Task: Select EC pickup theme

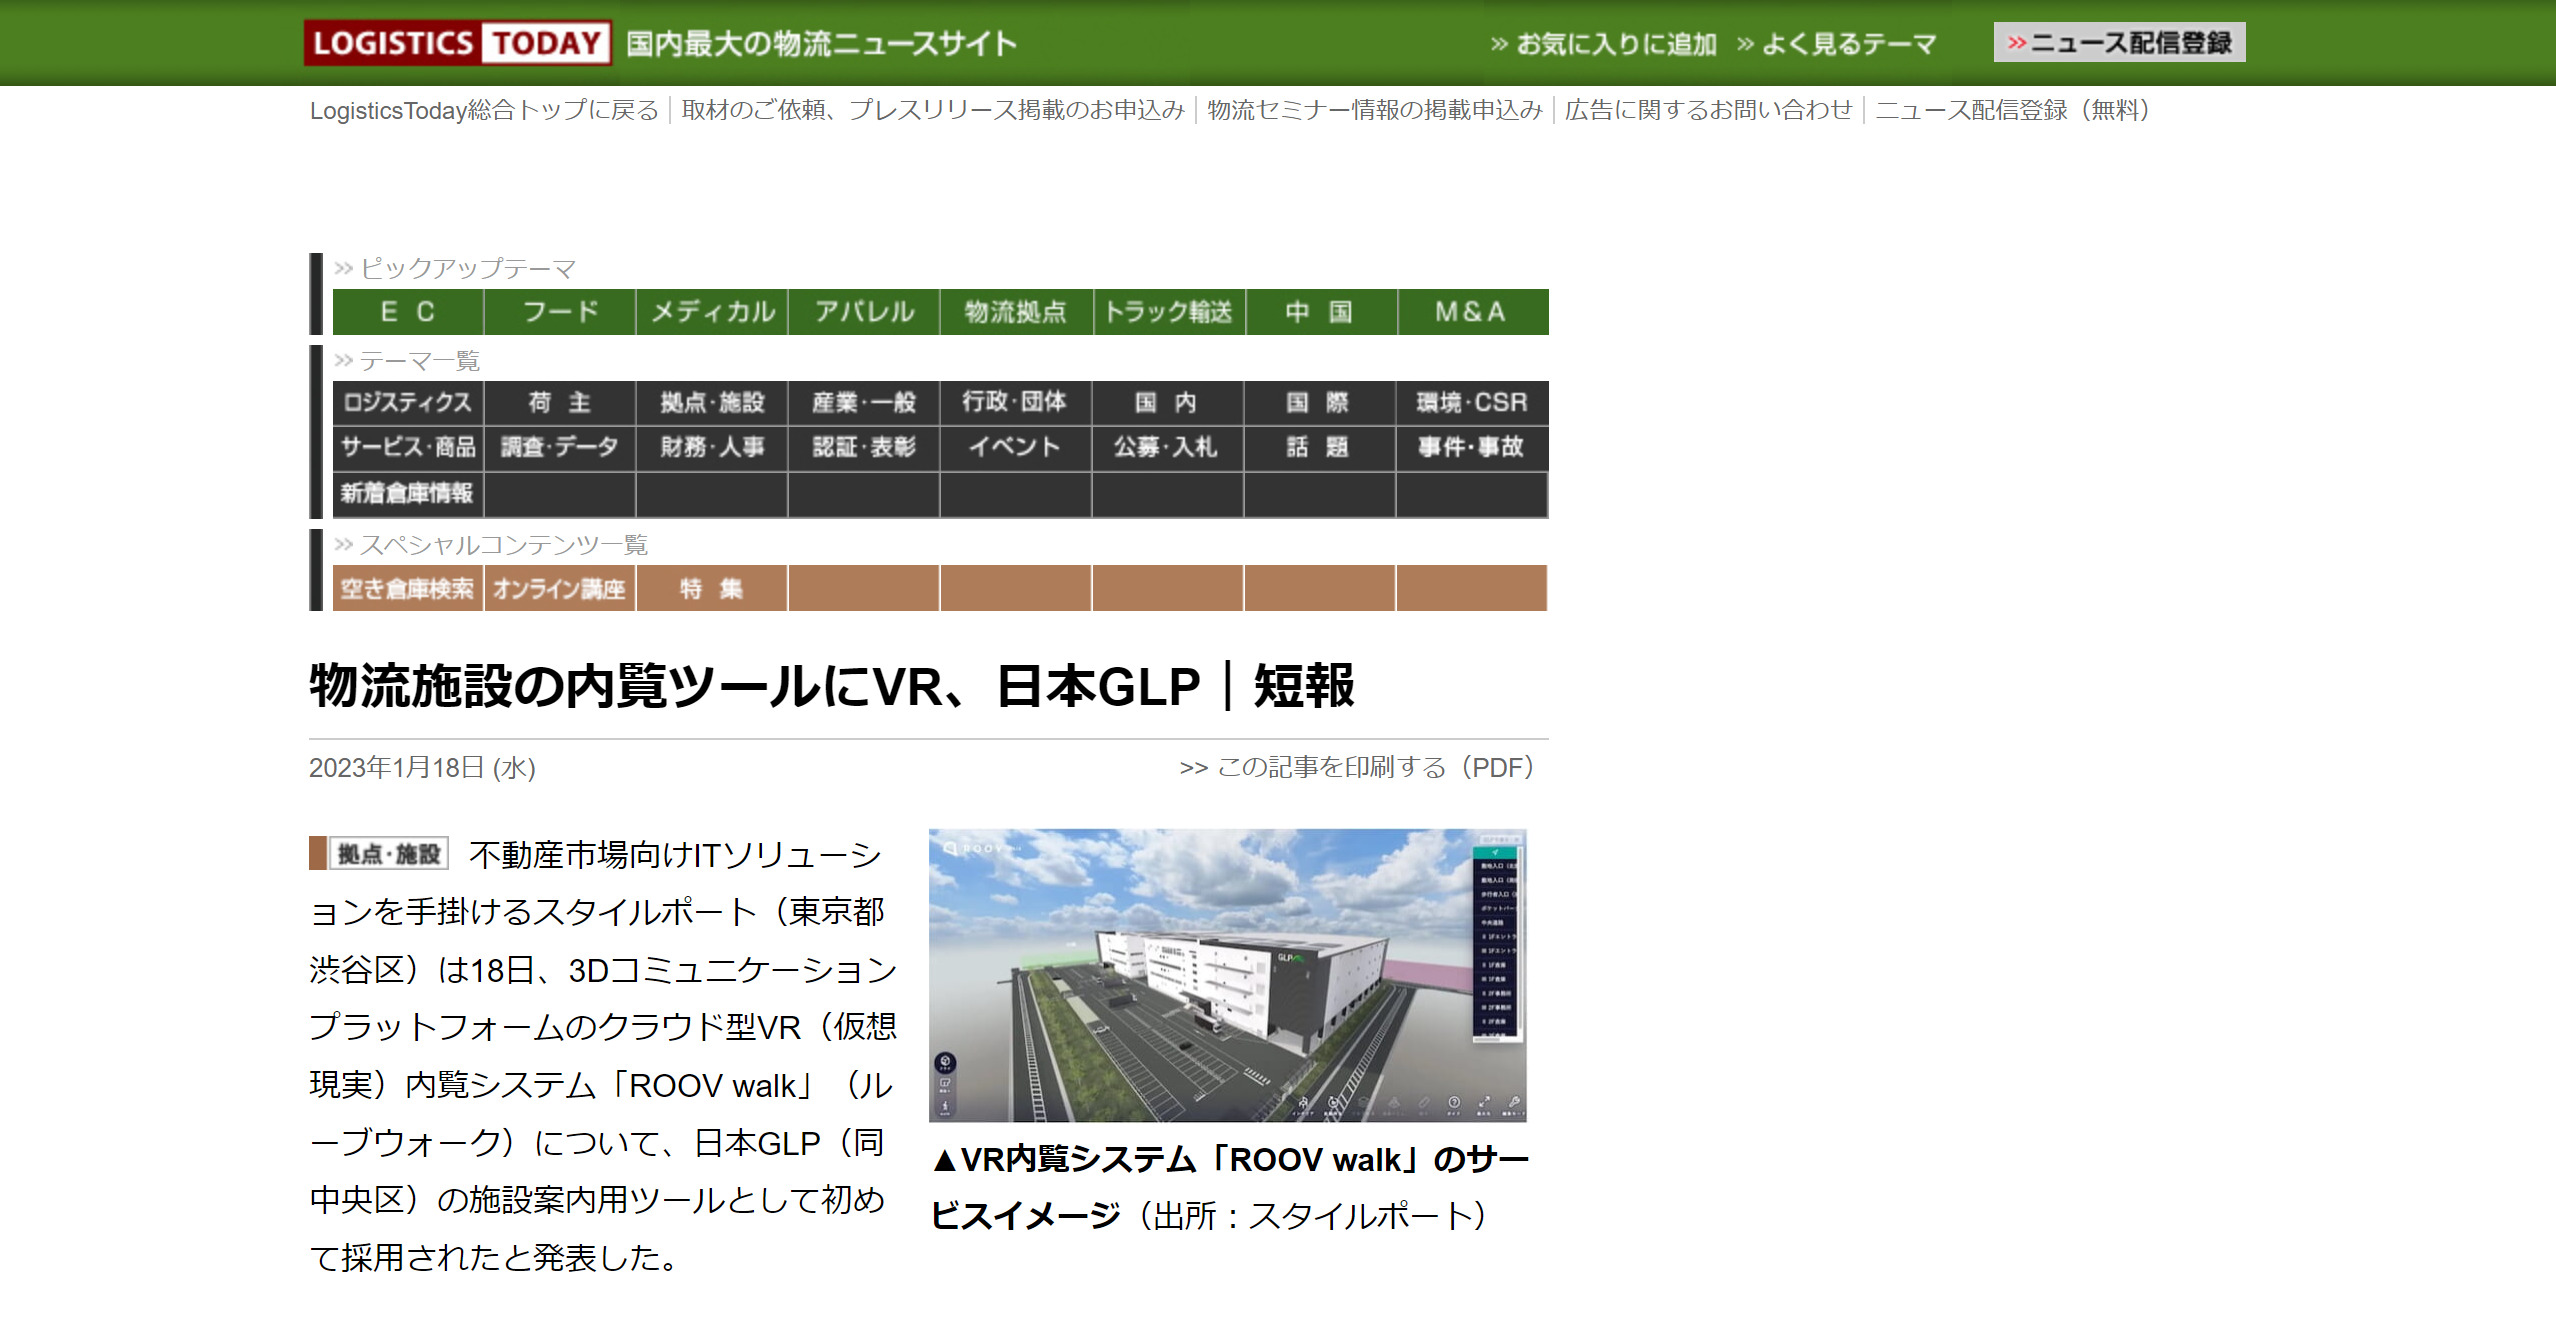Action: point(408,312)
